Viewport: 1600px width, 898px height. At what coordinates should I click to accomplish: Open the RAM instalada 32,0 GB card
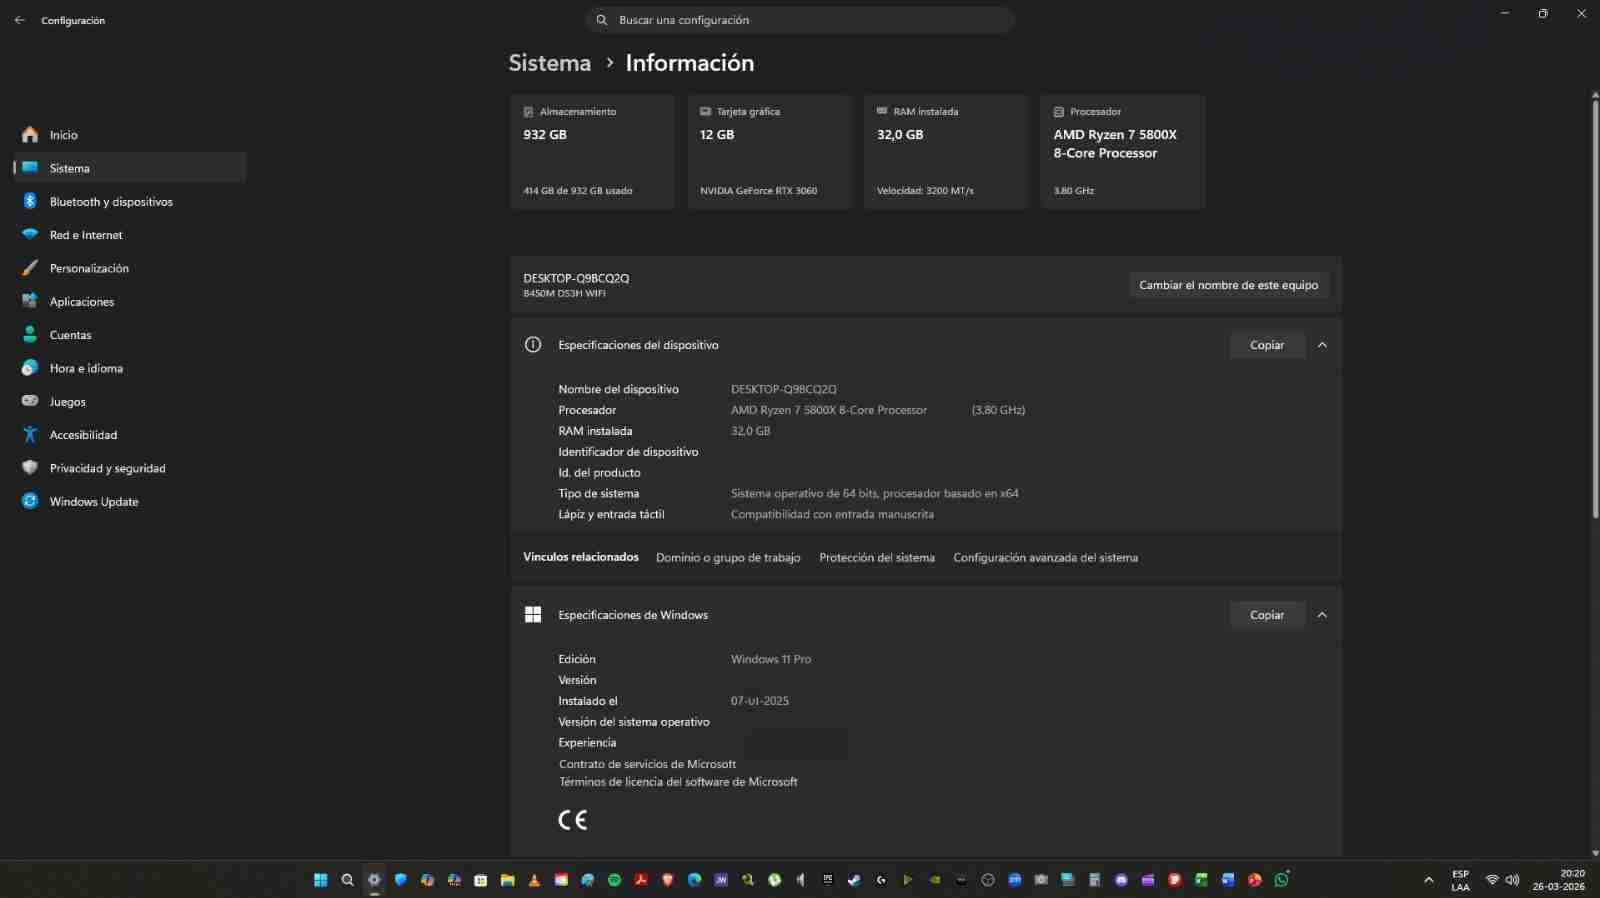946,152
